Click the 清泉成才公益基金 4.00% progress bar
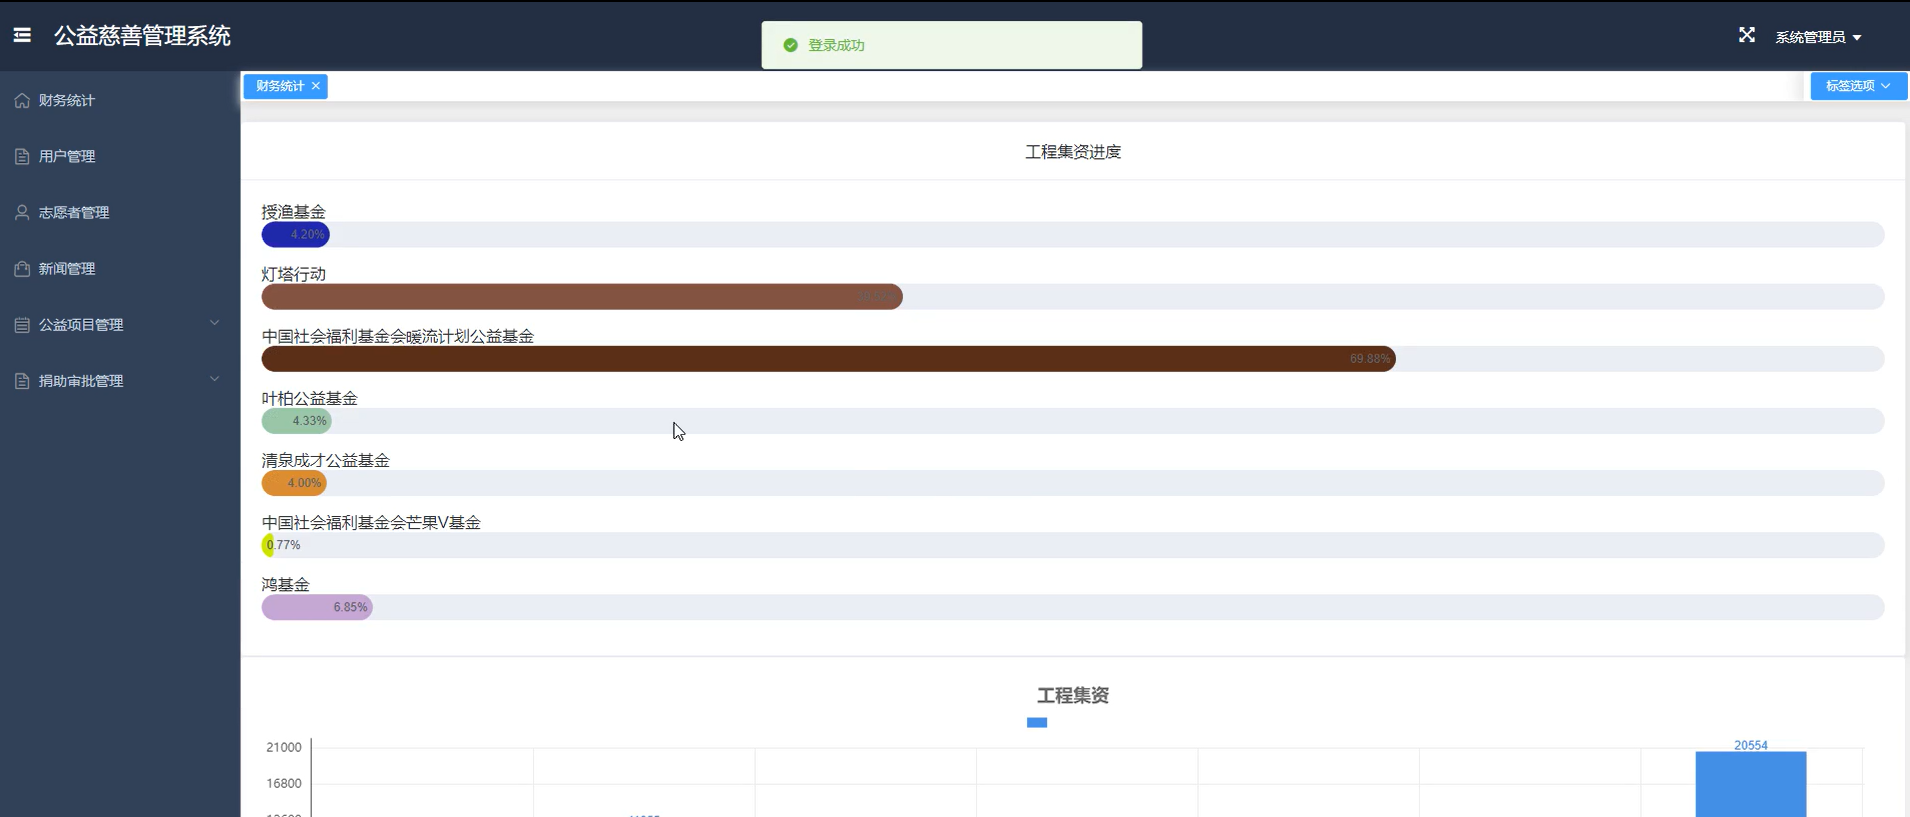The image size is (1910, 817). tap(1073, 483)
